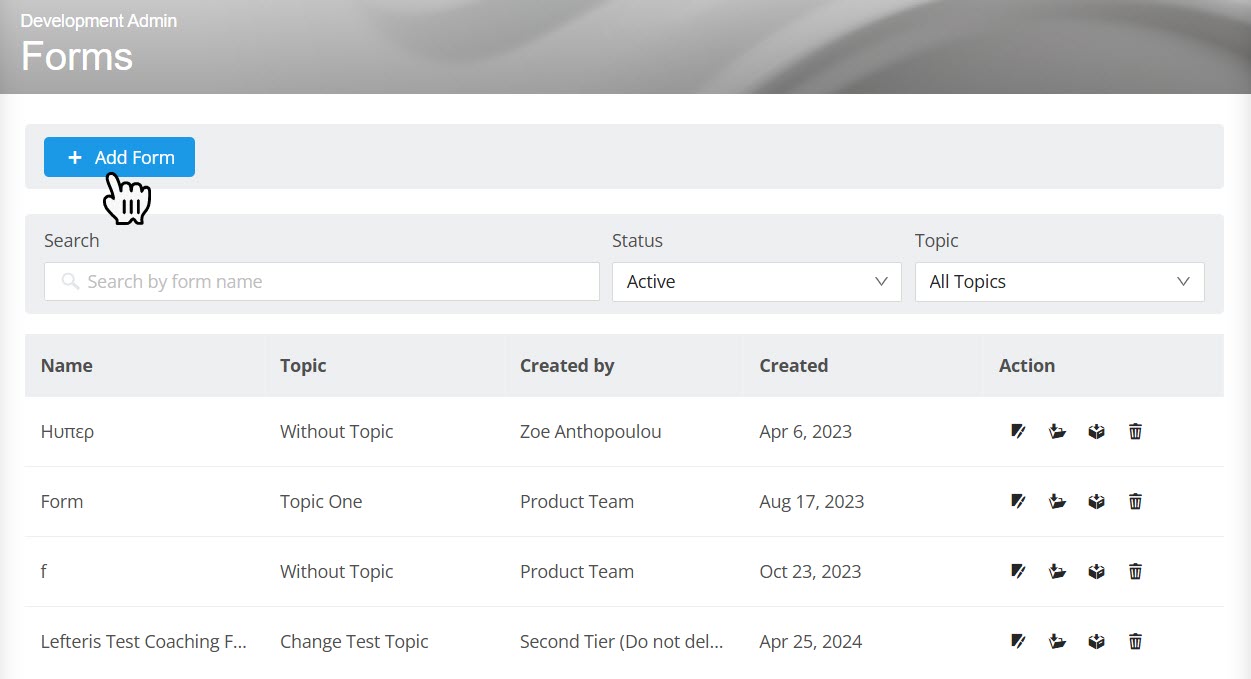The width and height of the screenshot is (1251, 679).
Task: Archive the Hυπερ form using box icon
Action: click(1096, 432)
